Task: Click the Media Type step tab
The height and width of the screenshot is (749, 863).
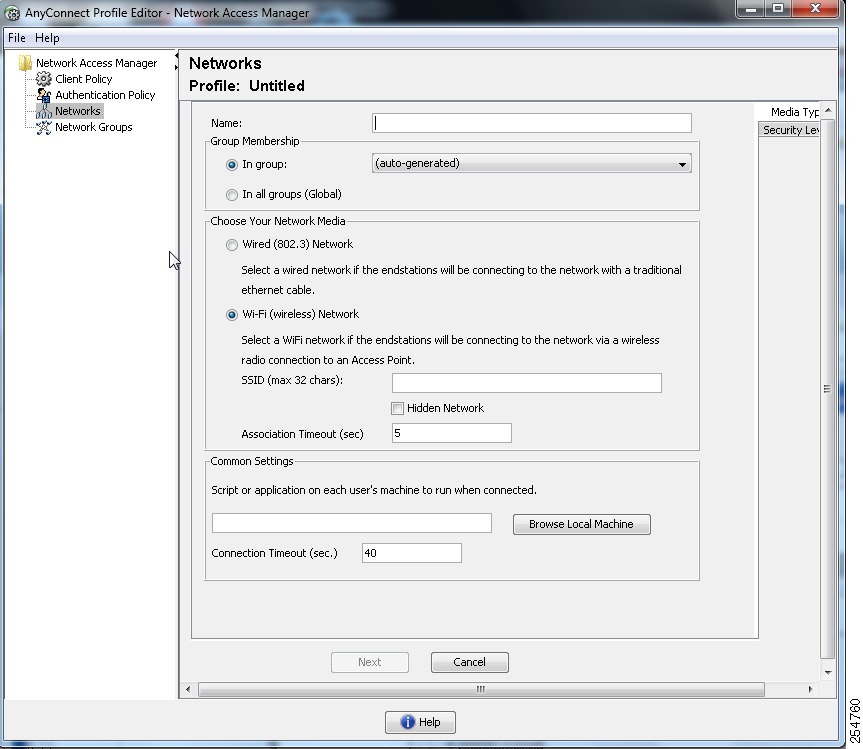Action: pyautogui.click(x=794, y=112)
